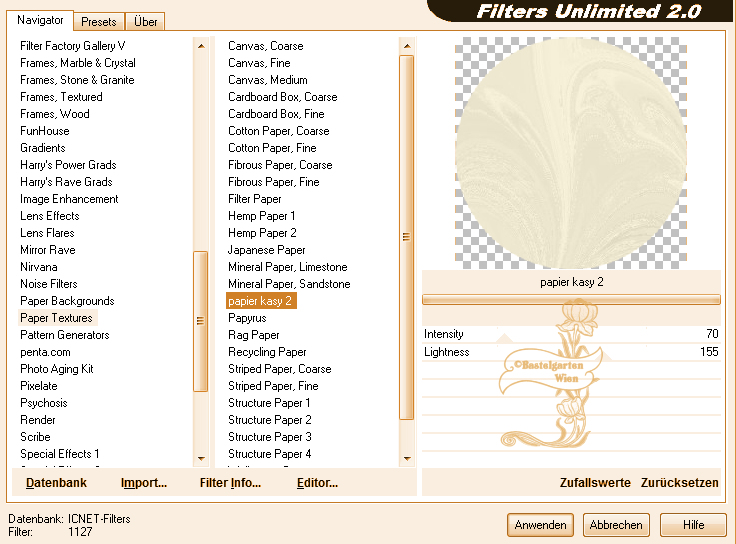736x544 pixels.
Task: Select the highlighted Paper Textures category
Action: [56, 318]
